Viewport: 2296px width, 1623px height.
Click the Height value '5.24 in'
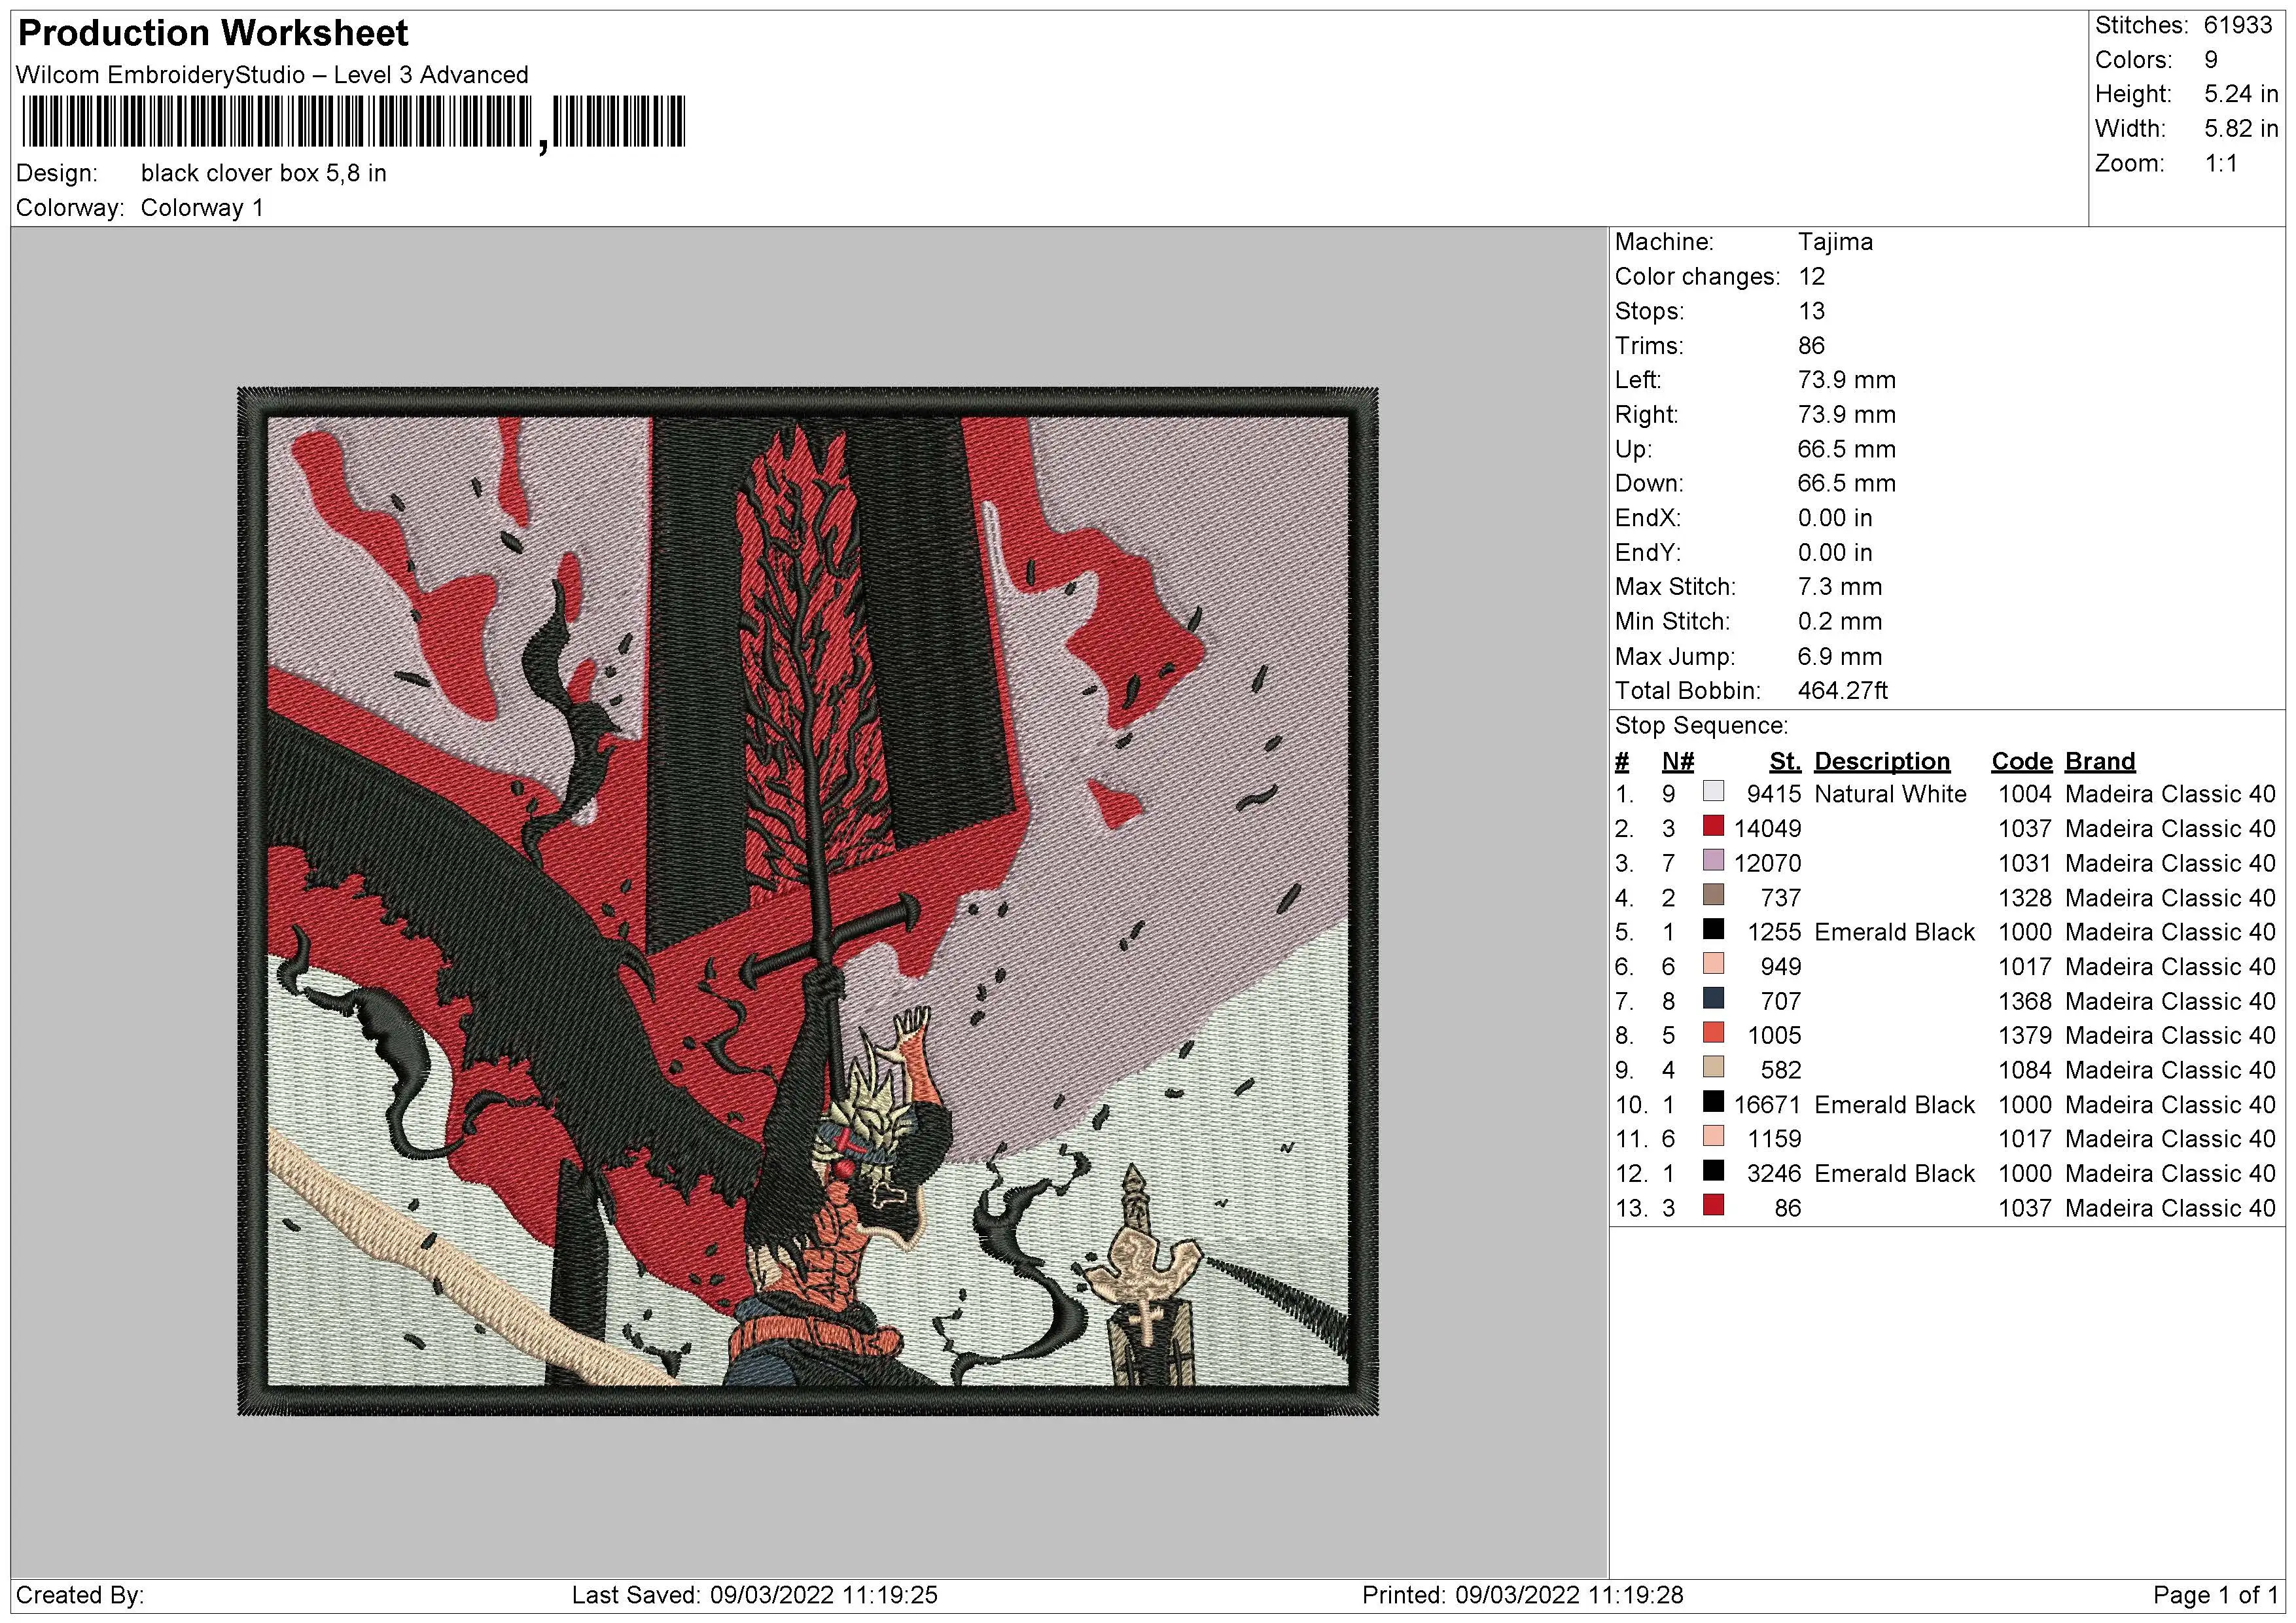click(x=2241, y=94)
